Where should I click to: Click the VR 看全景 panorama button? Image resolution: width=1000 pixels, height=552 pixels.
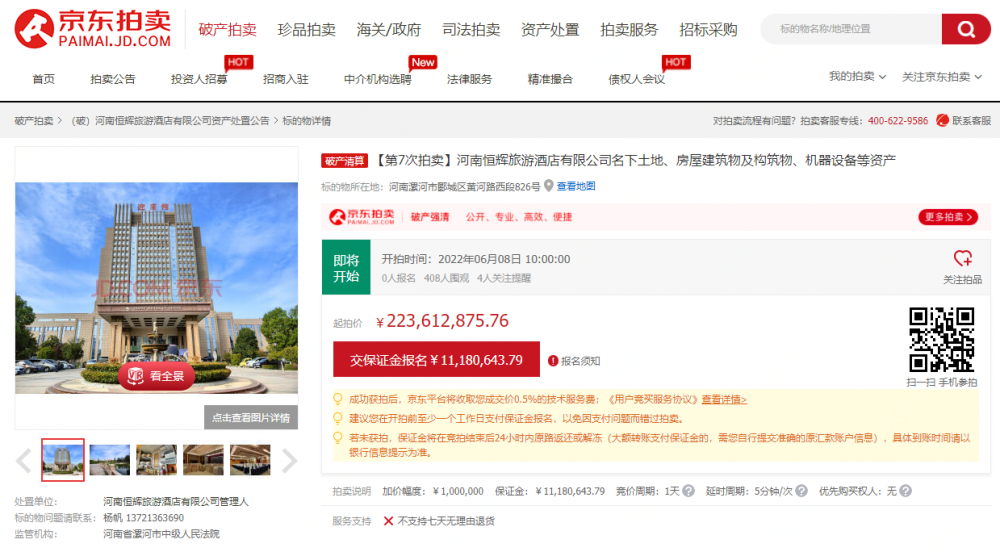156,376
